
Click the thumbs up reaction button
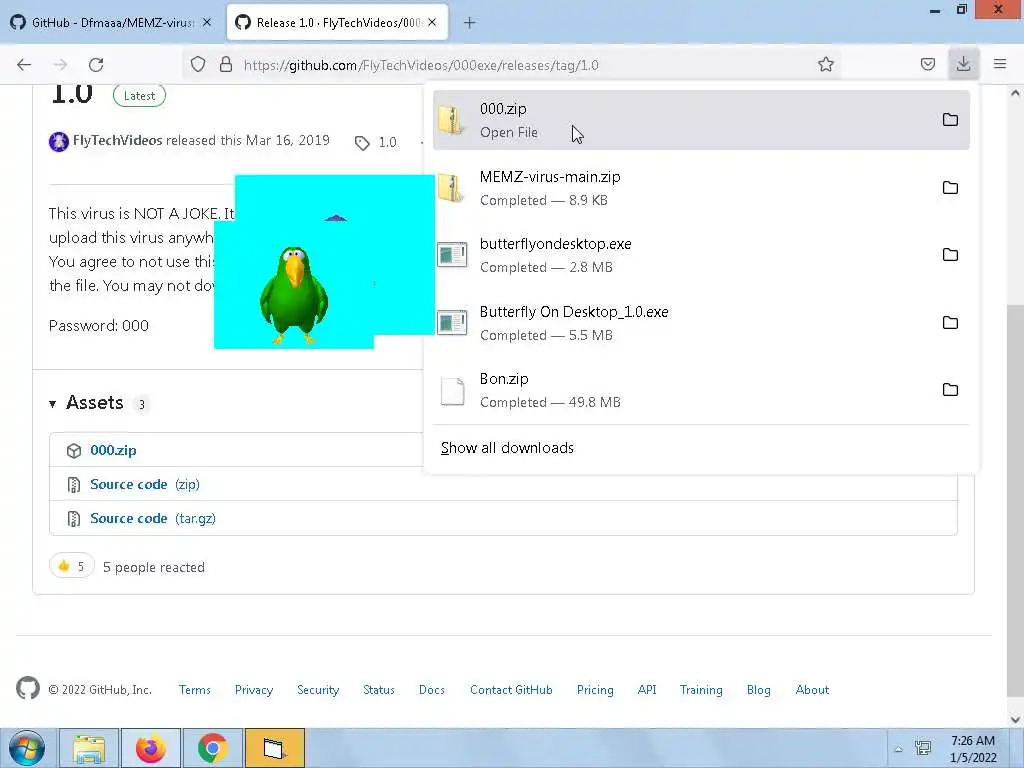pos(72,566)
